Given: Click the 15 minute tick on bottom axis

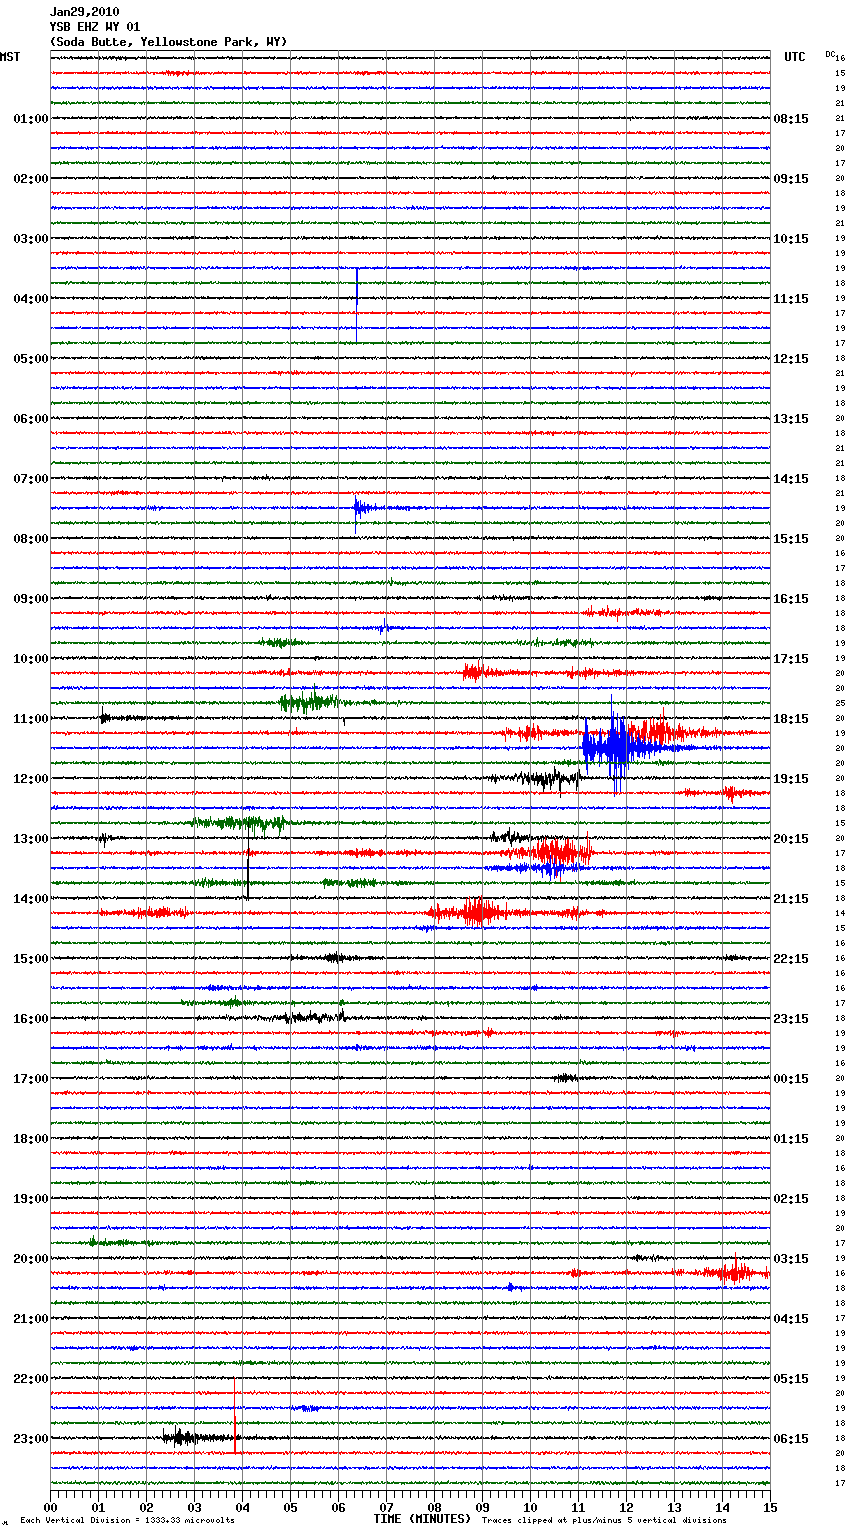Looking at the screenshot, I should click(x=769, y=1507).
